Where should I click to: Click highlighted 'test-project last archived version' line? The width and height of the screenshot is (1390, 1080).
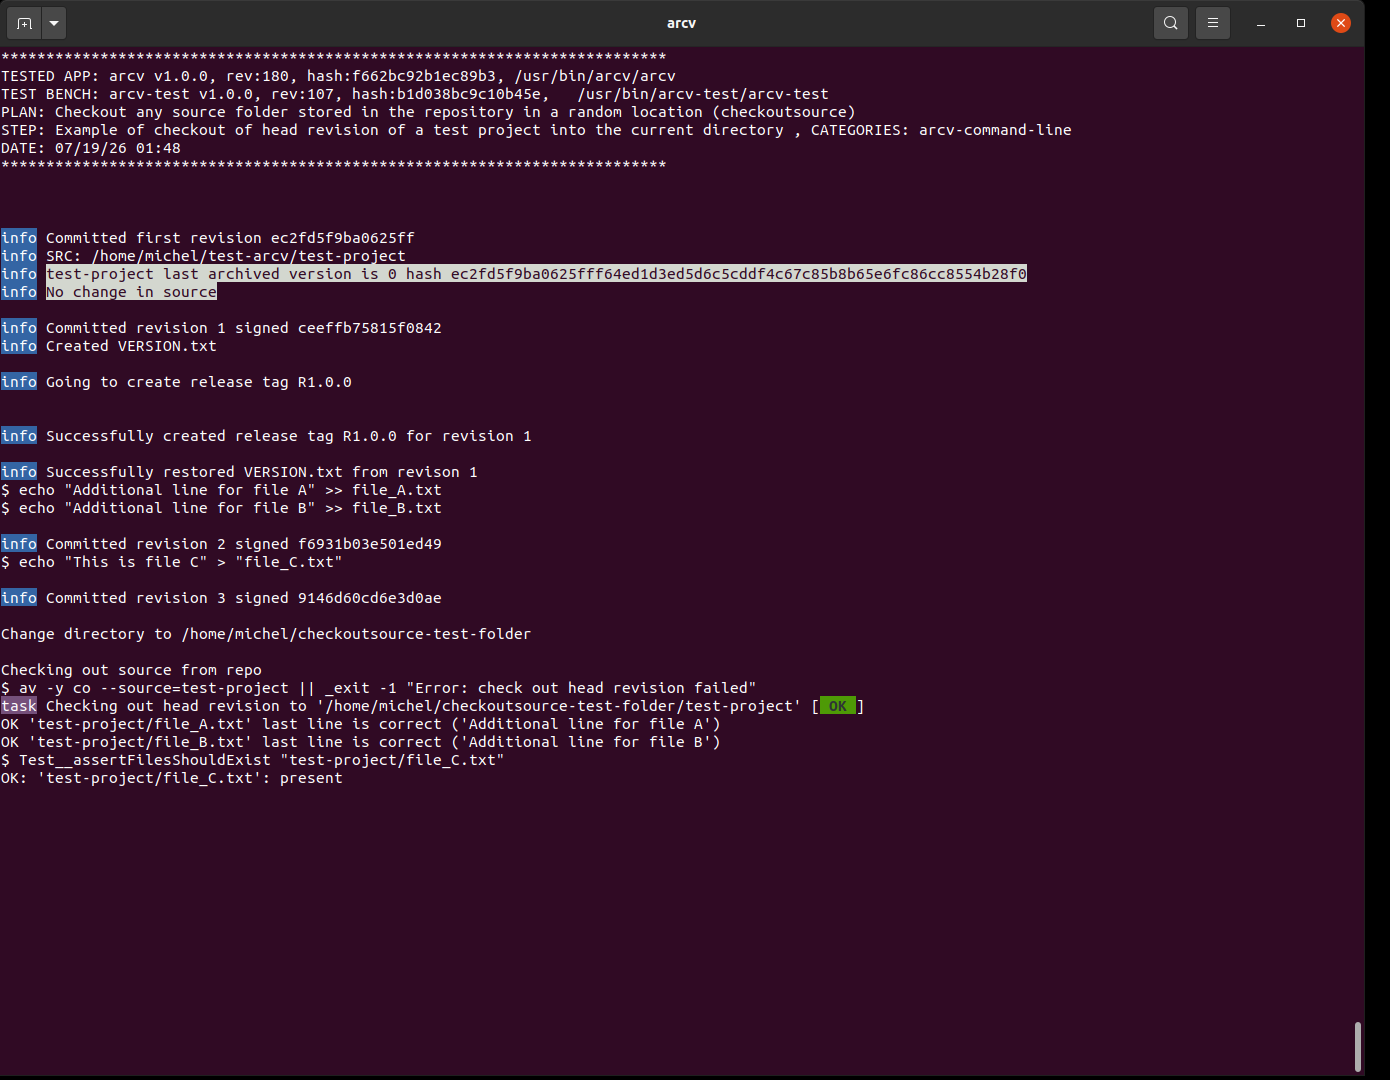click(x=536, y=274)
